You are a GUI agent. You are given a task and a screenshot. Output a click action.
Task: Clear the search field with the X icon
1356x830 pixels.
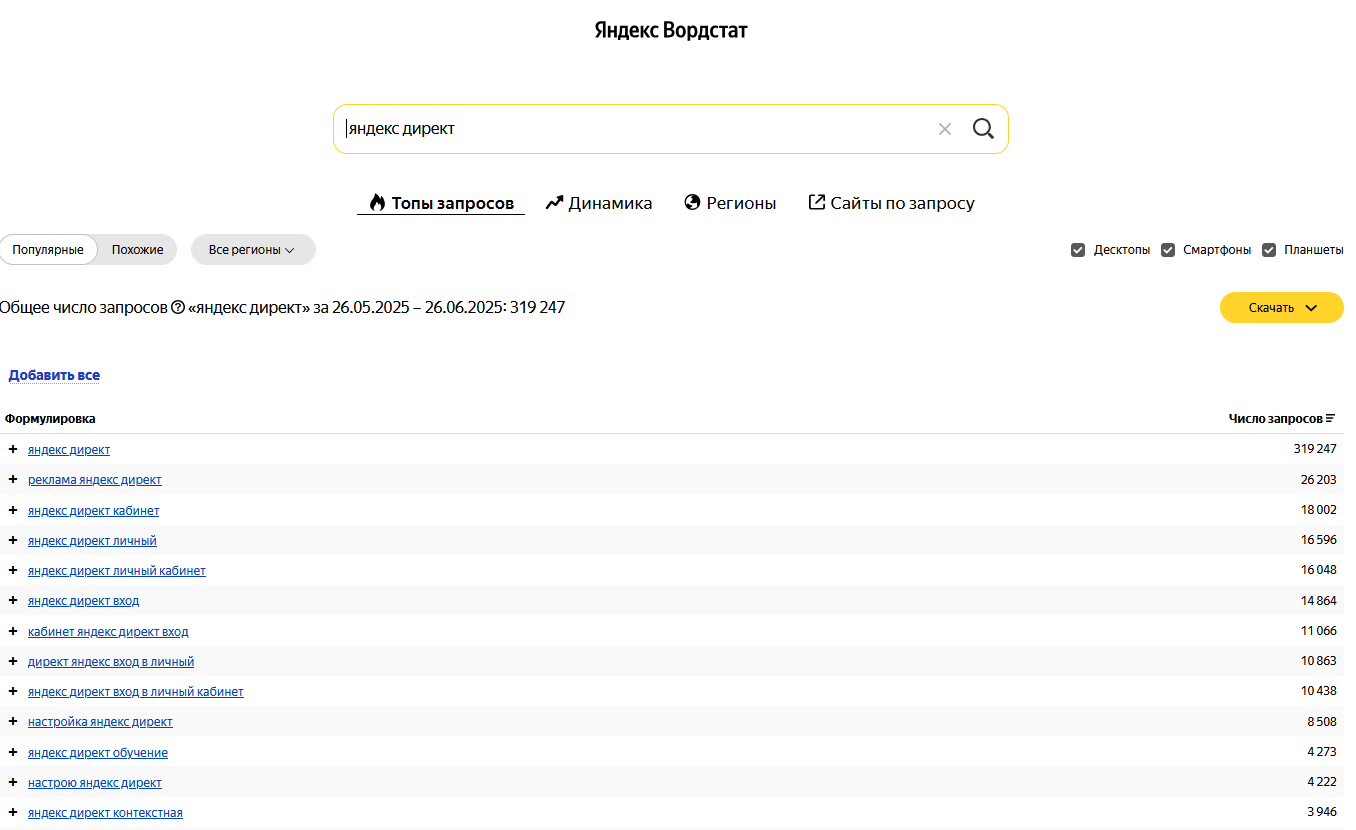point(944,129)
